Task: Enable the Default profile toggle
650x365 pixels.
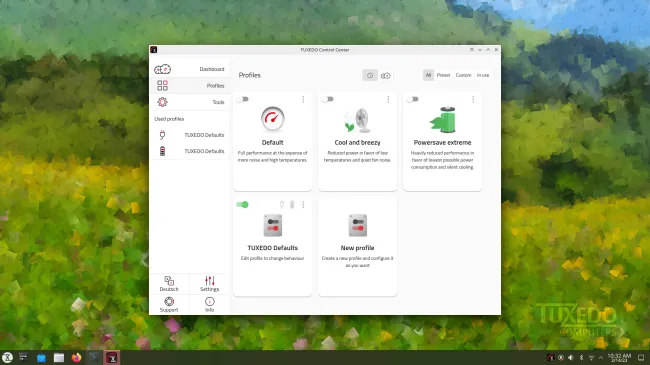Action: click(243, 99)
